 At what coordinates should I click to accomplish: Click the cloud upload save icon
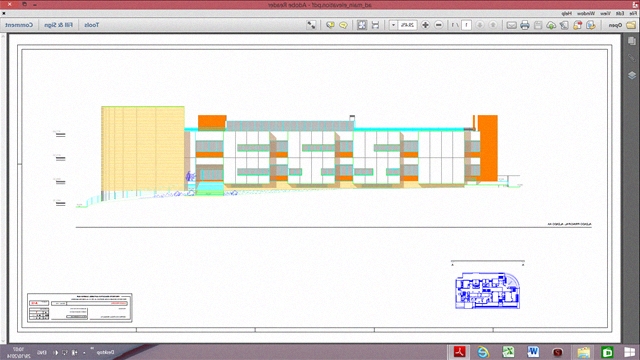point(551,25)
